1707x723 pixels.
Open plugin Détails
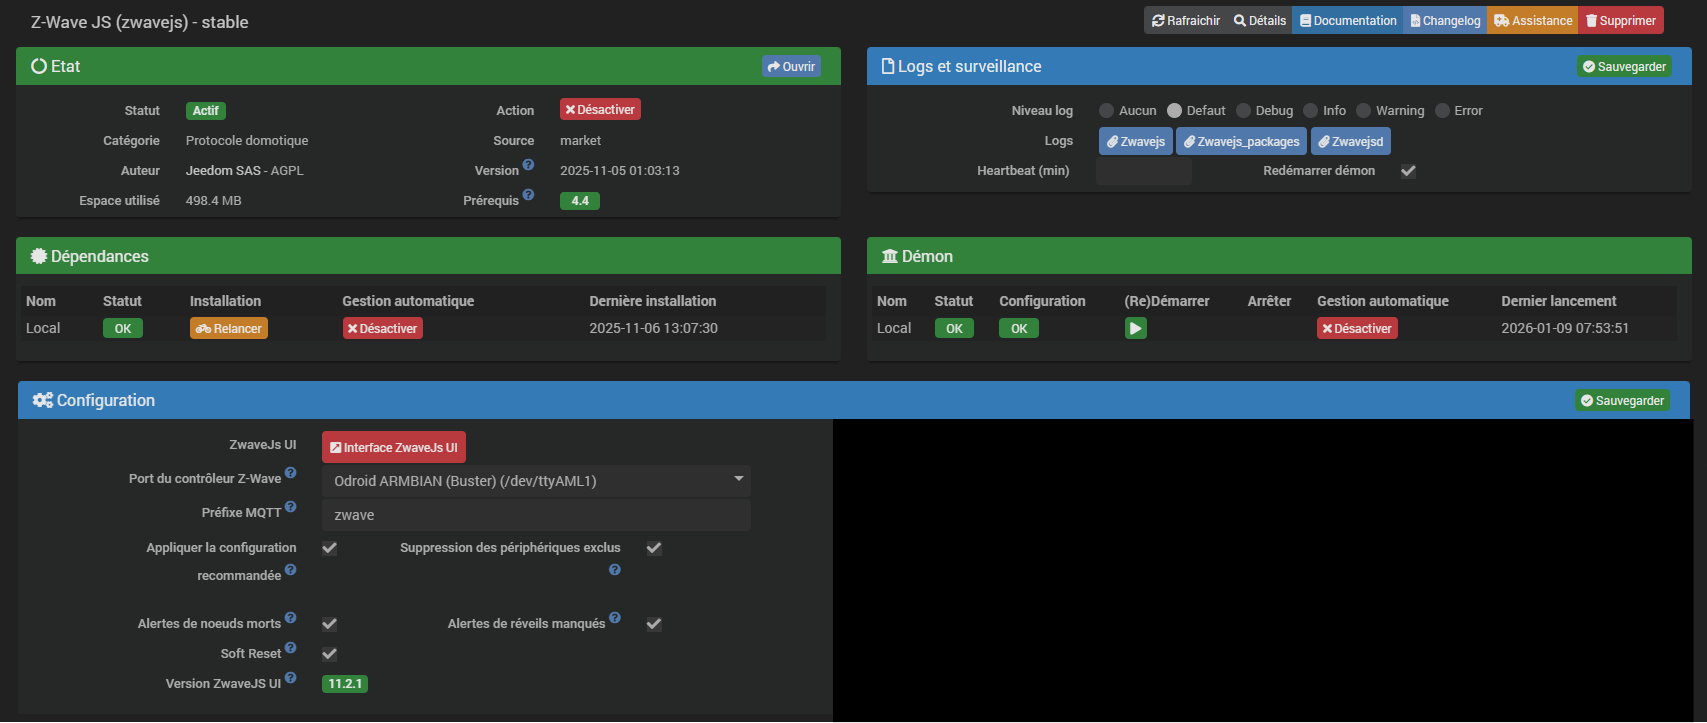tap(1260, 20)
